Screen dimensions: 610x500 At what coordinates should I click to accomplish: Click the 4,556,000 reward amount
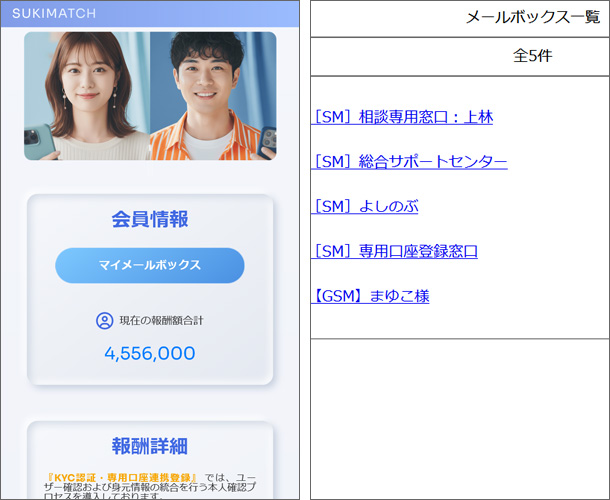click(x=150, y=354)
